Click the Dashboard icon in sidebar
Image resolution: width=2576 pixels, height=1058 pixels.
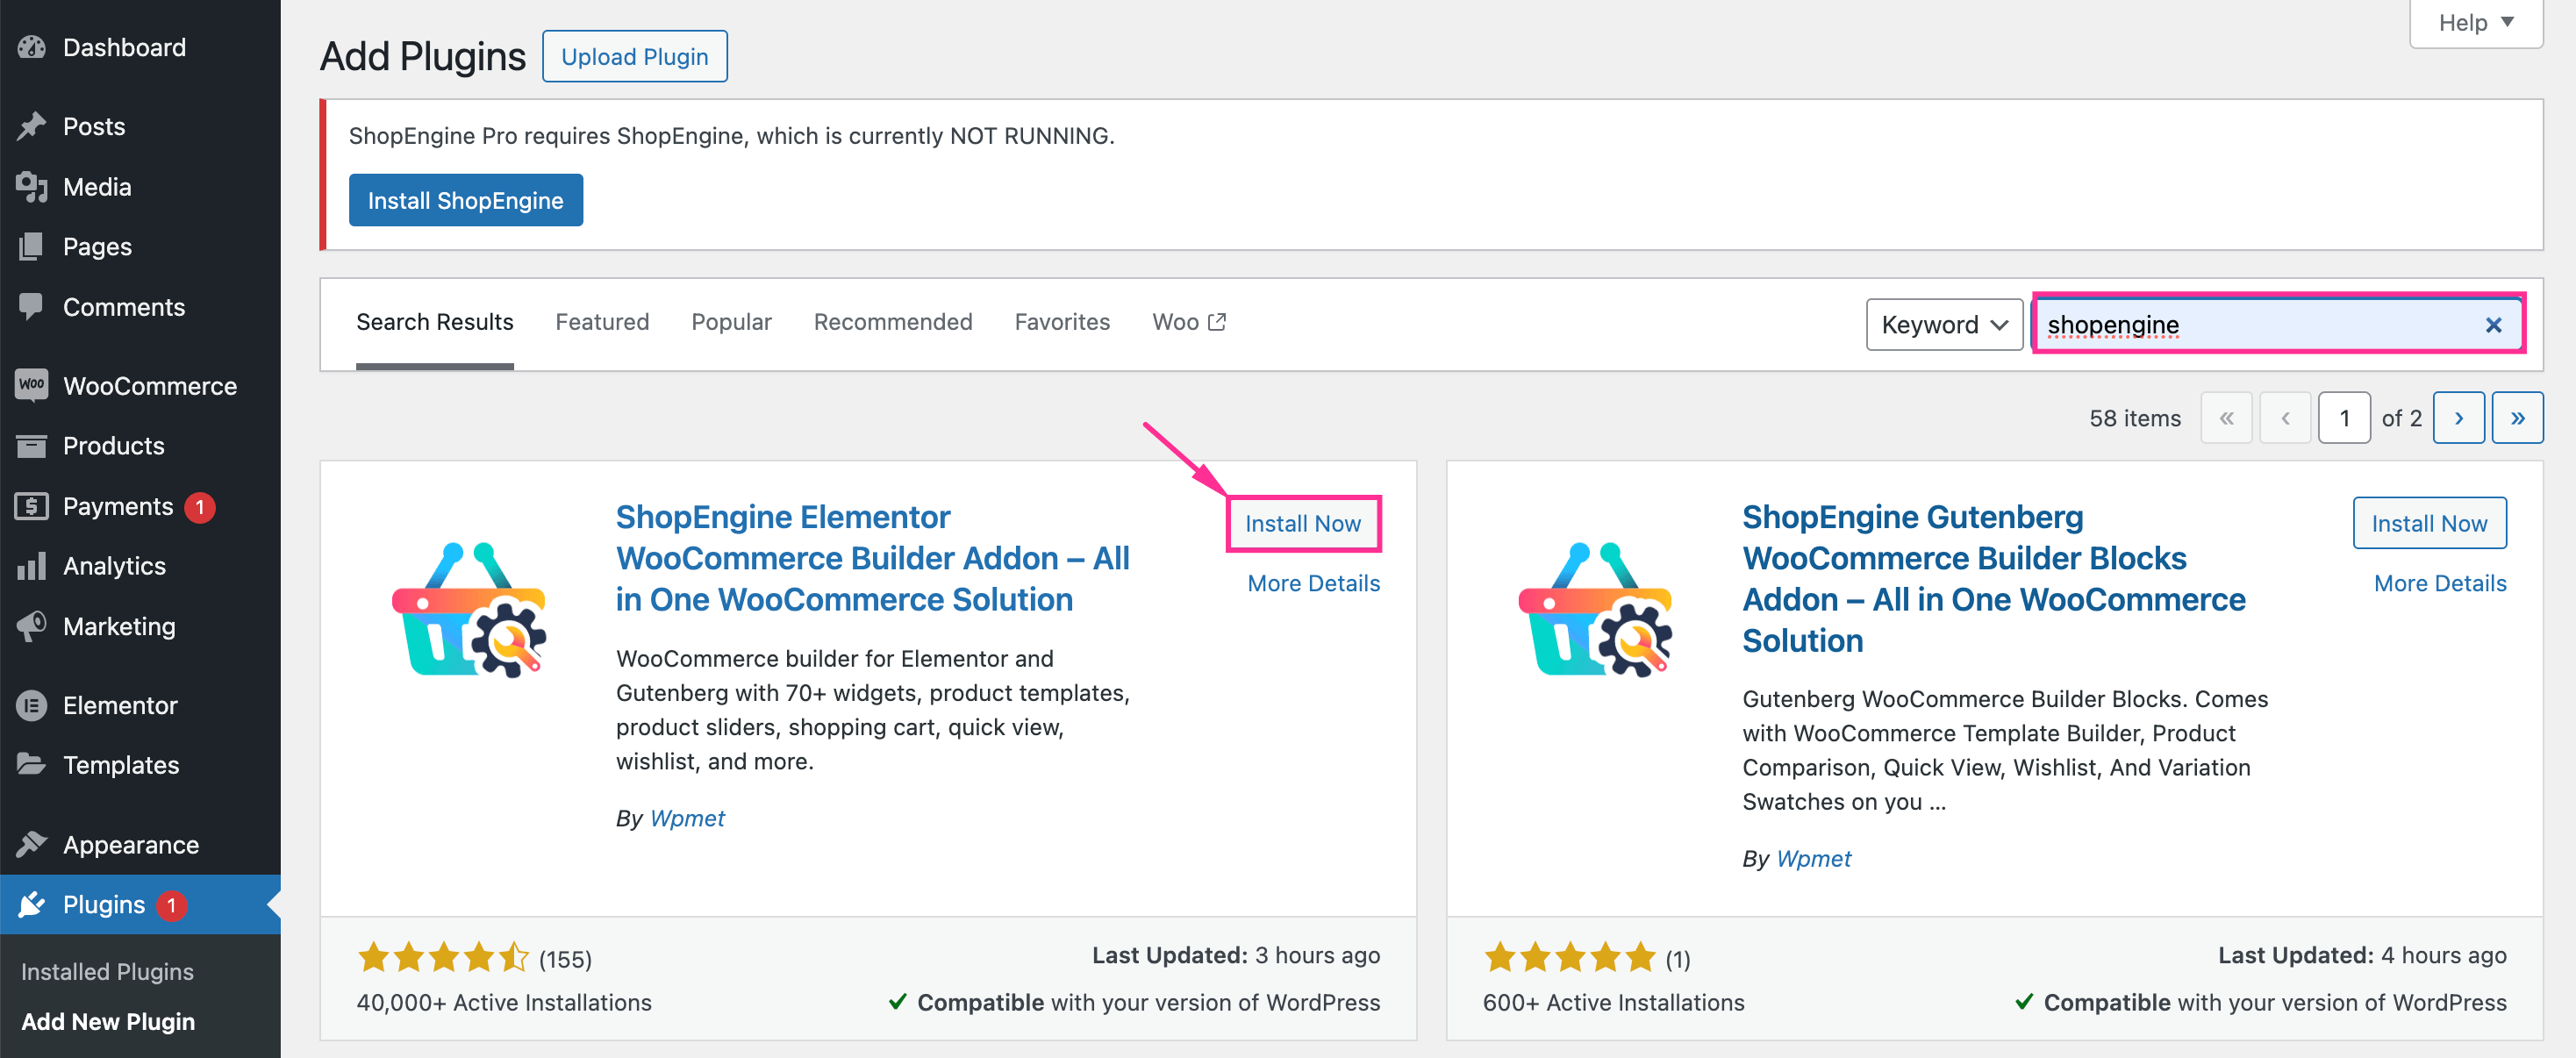click(28, 47)
